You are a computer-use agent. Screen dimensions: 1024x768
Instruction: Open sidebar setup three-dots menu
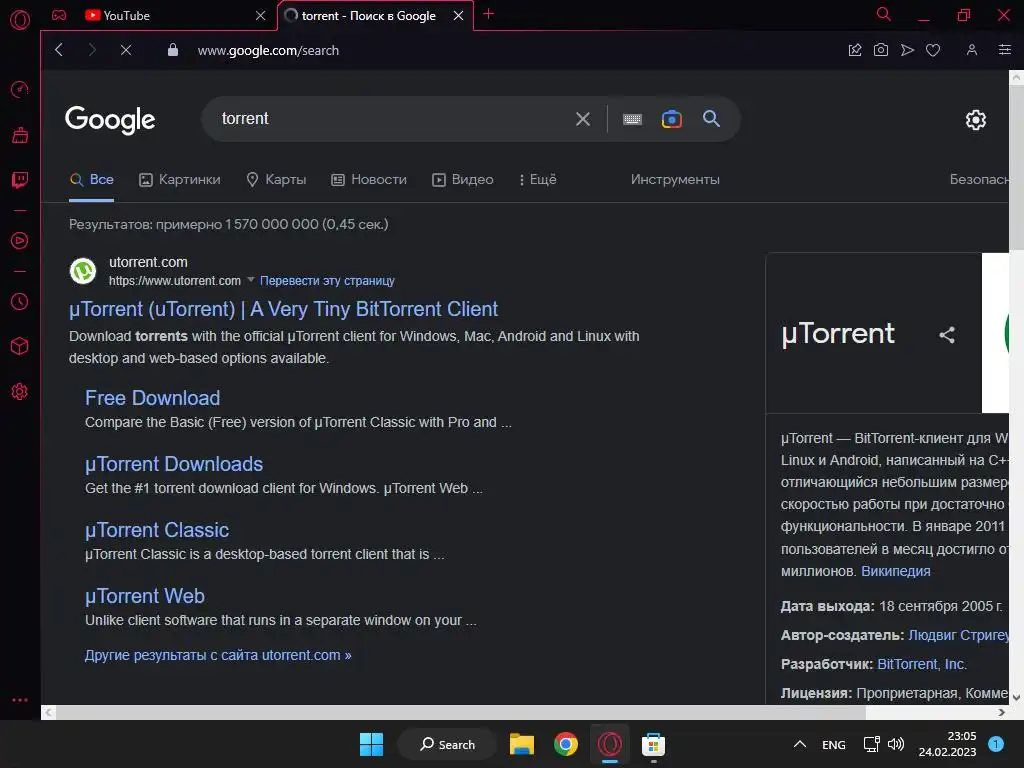pos(20,699)
